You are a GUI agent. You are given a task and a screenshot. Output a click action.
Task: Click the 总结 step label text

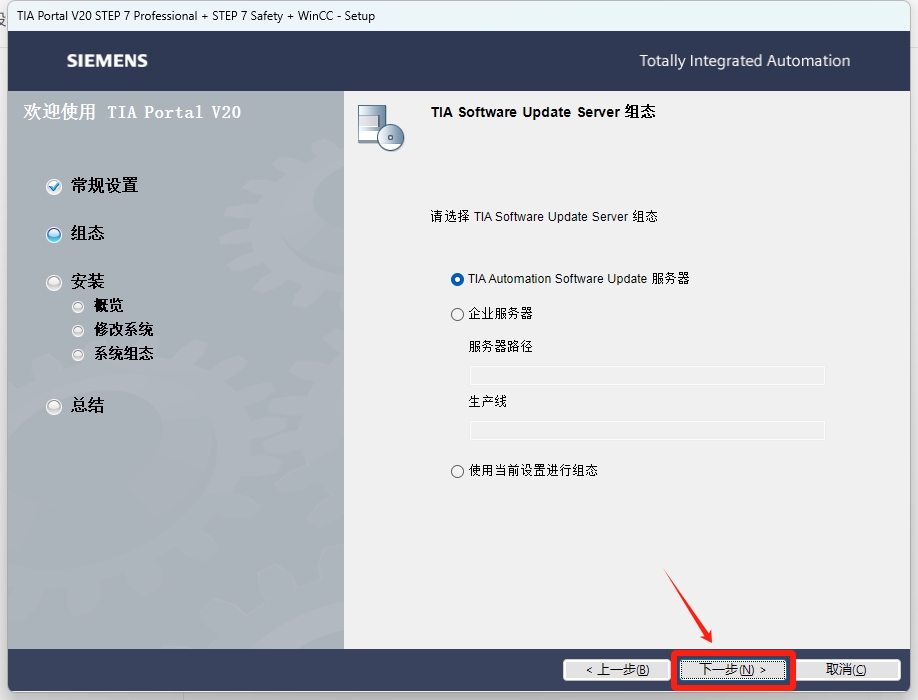point(88,406)
